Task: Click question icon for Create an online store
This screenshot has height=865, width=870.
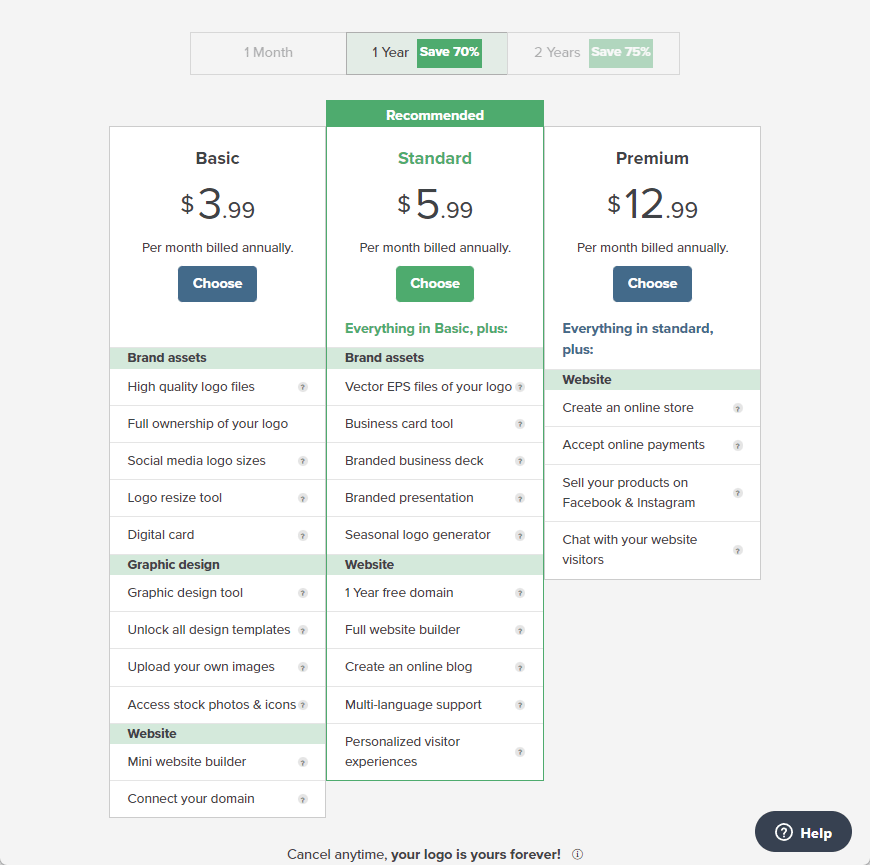Action: [738, 408]
